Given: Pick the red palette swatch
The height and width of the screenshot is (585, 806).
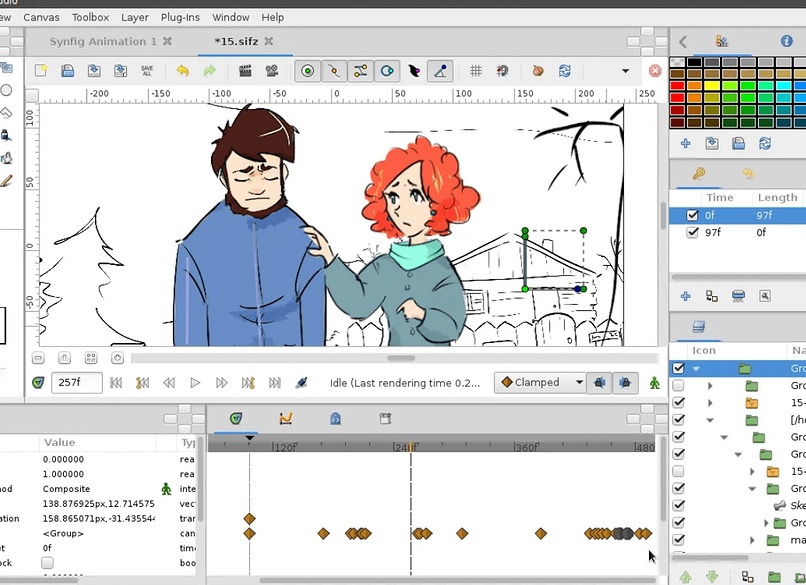Looking at the screenshot, I should pyautogui.click(x=677, y=86).
